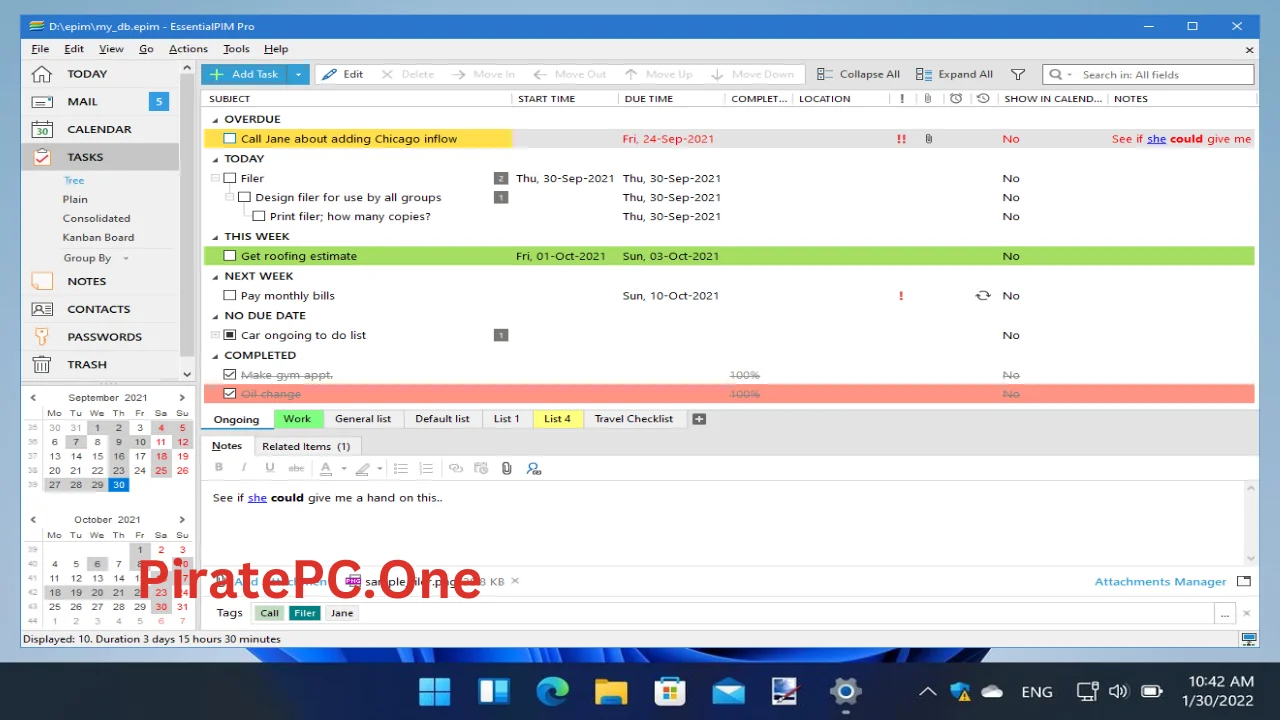
Task: Open the Contacts module
Action: pyautogui.click(x=99, y=309)
